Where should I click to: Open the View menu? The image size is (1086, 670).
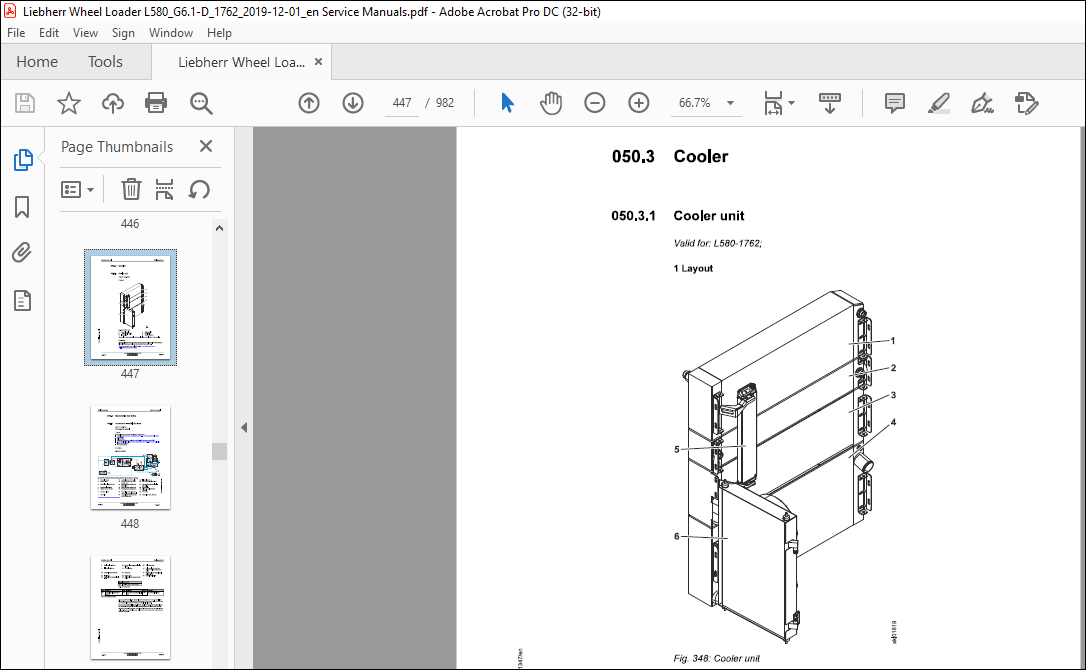click(x=85, y=33)
